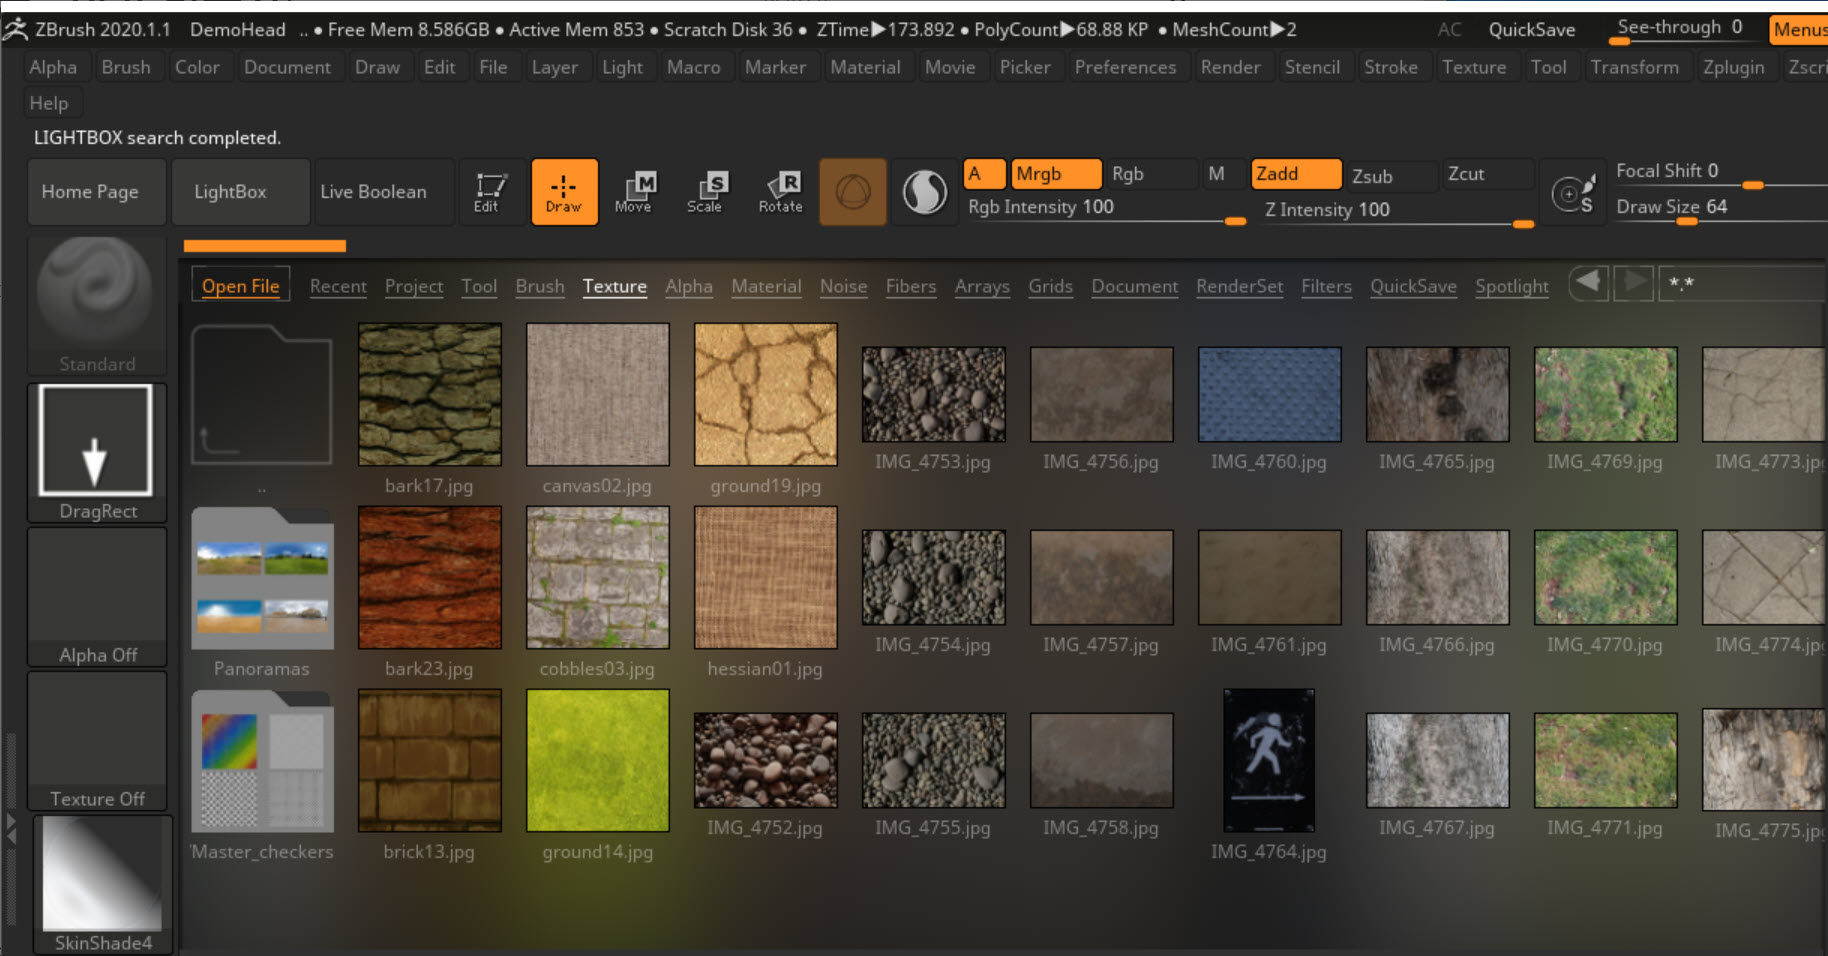The image size is (1828, 956).
Task: Click the Draw mode icon
Action: click(x=564, y=191)
